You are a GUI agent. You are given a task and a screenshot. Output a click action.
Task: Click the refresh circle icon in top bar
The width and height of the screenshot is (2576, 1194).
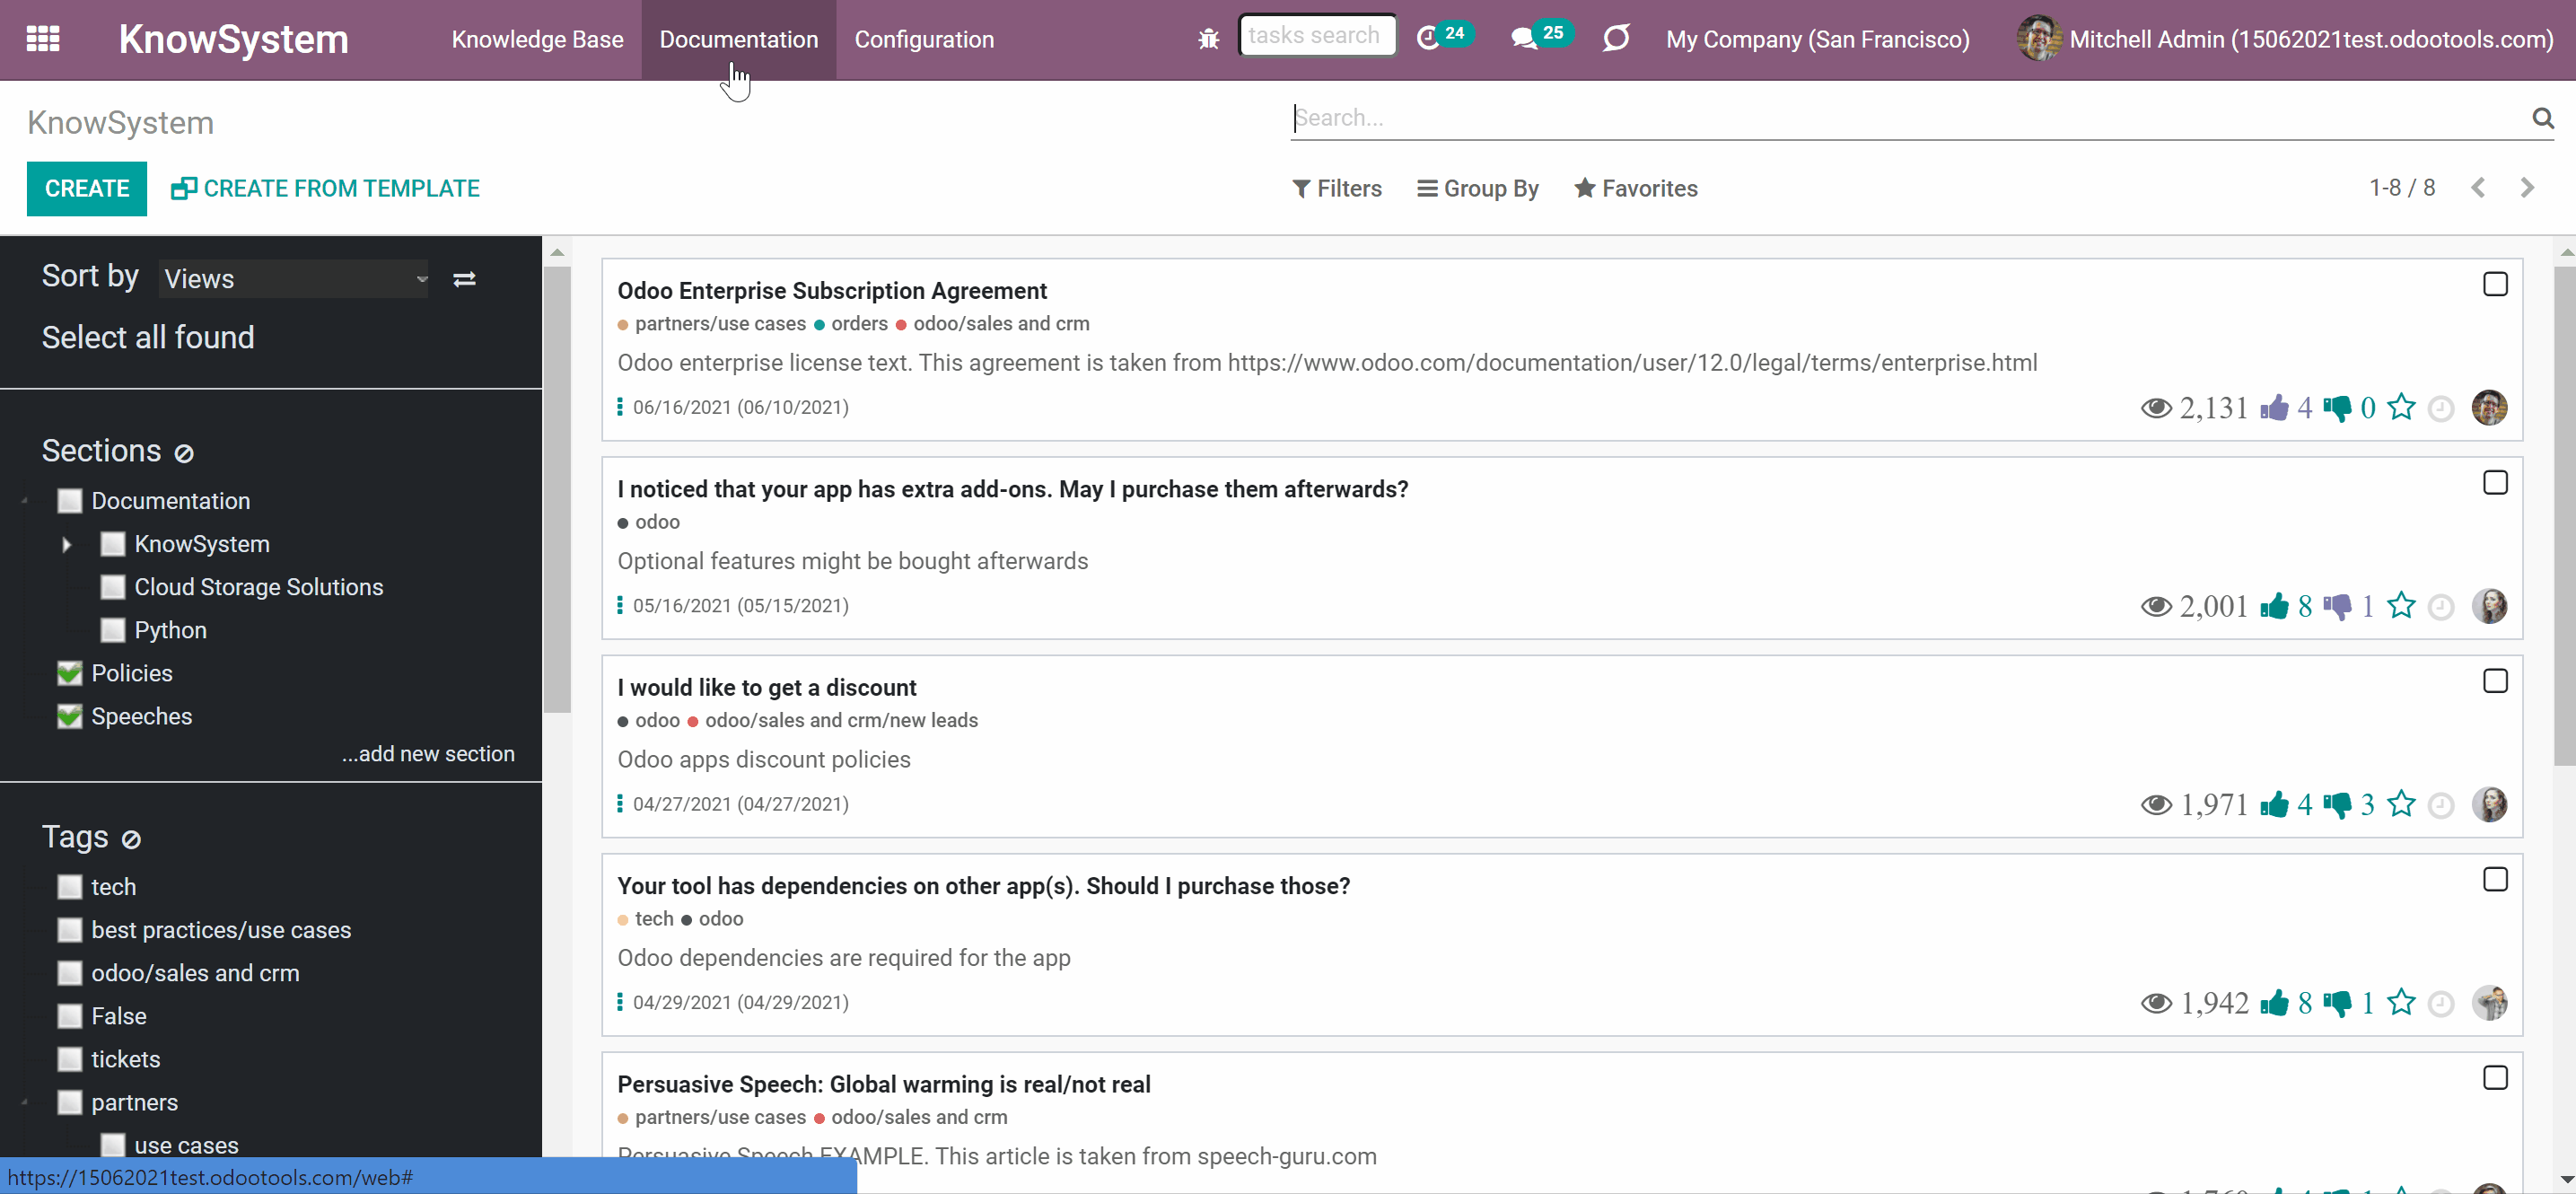(1616, 38)
